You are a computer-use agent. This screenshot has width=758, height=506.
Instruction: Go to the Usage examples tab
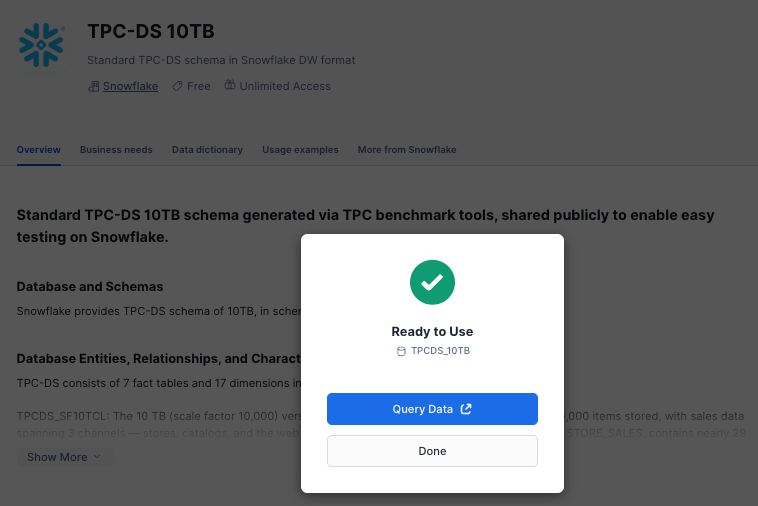[300, 150]
